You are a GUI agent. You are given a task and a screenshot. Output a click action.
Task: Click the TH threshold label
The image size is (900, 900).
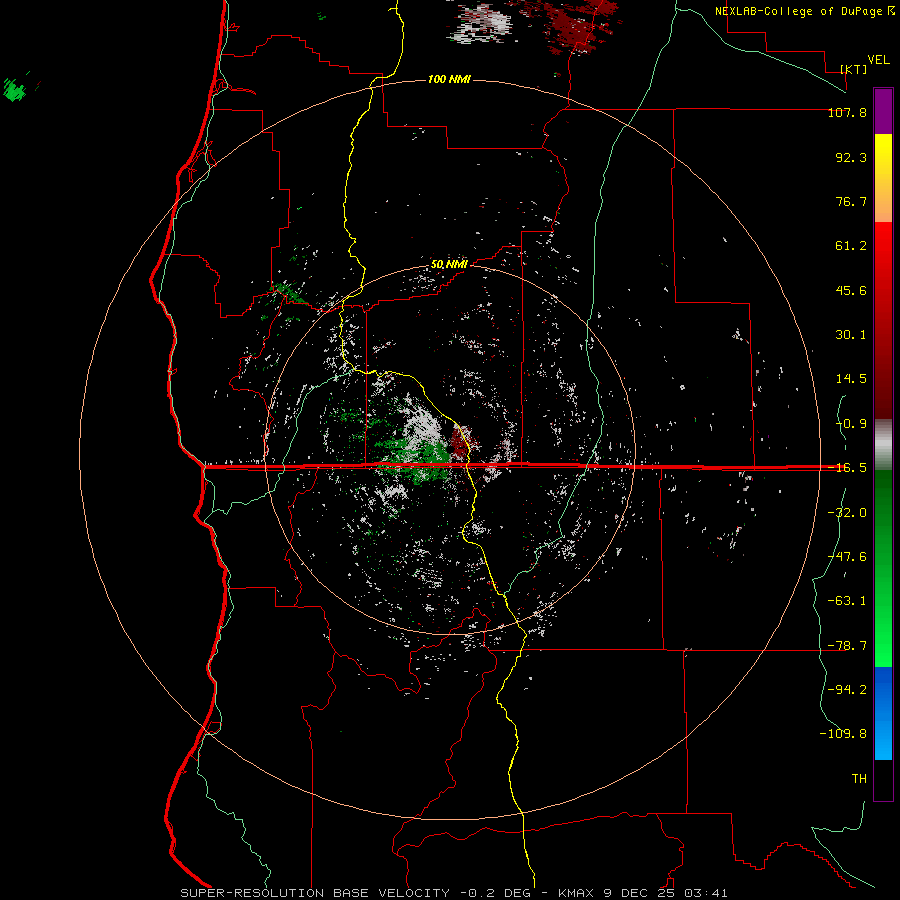click(859, 778)
